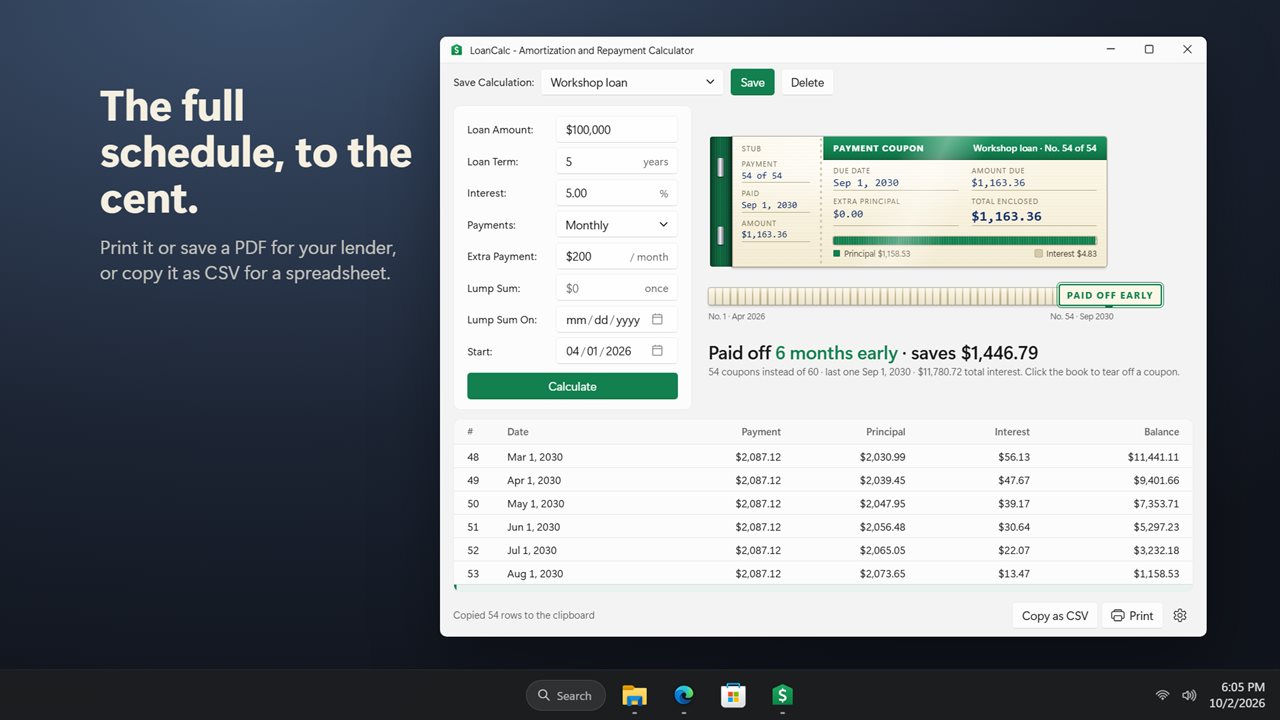Screen dimensions: 1280x720
Task: Open Start date calendar picker icon
Action: 657,351
